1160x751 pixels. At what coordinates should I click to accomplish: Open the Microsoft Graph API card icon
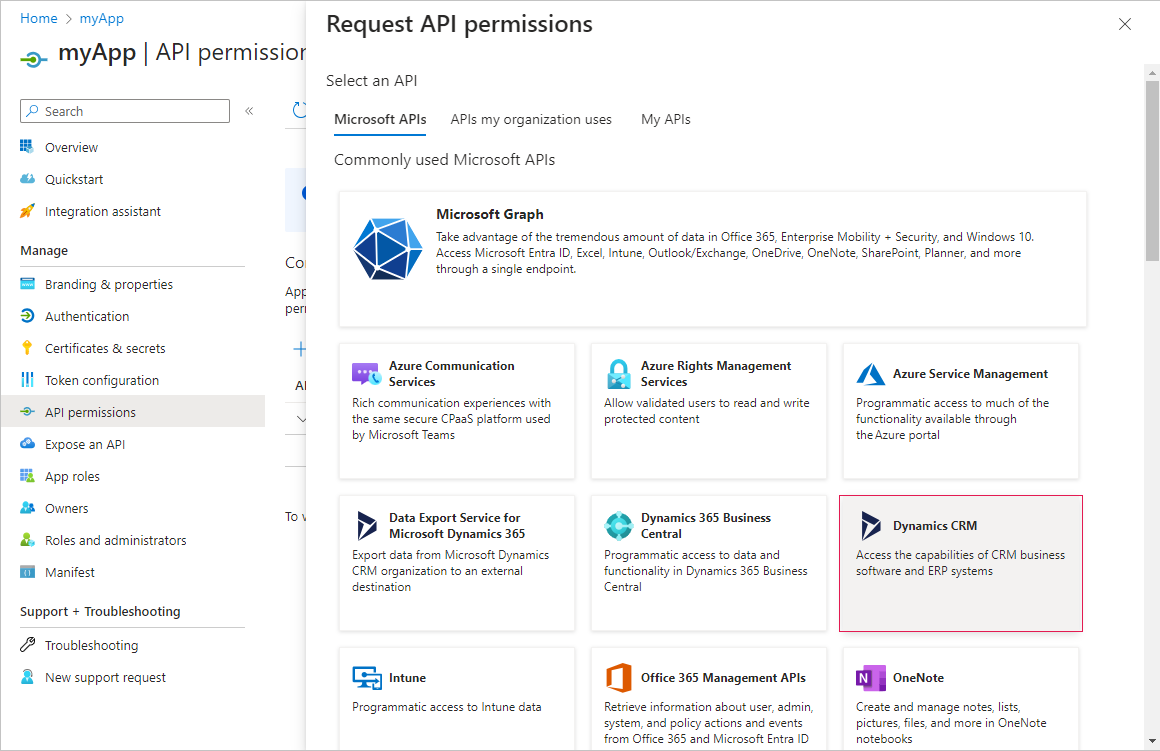pyautogui.click(x=388, y=249)
